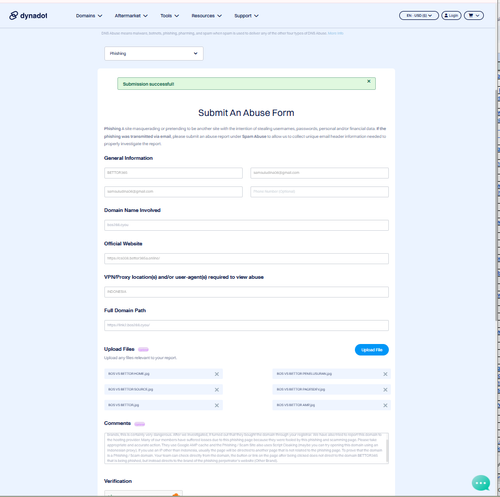
Task: Click the Full Domain Path field
Action: [x=246, y=325]
